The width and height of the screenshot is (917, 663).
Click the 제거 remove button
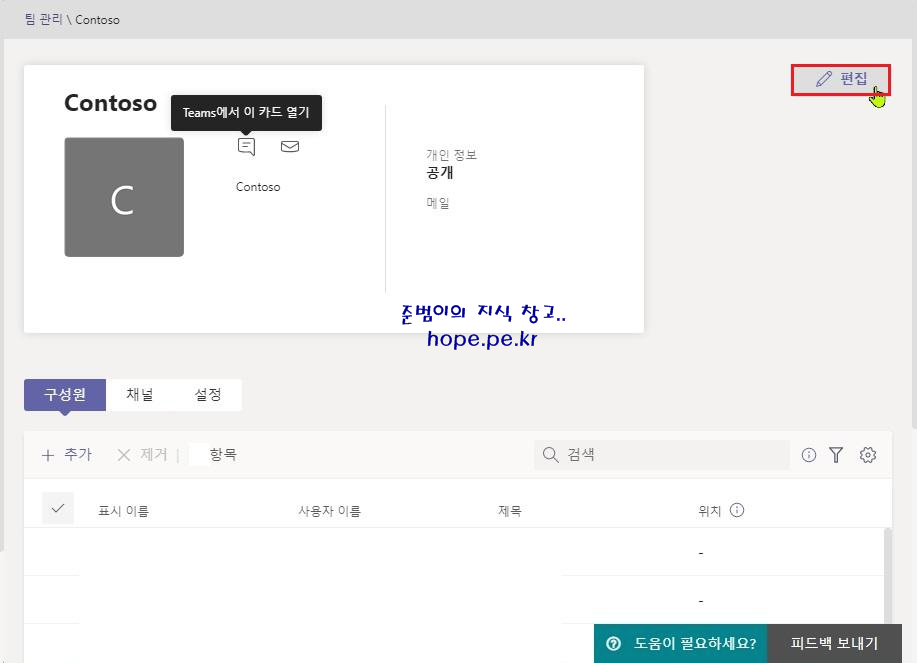click(142, 455)
